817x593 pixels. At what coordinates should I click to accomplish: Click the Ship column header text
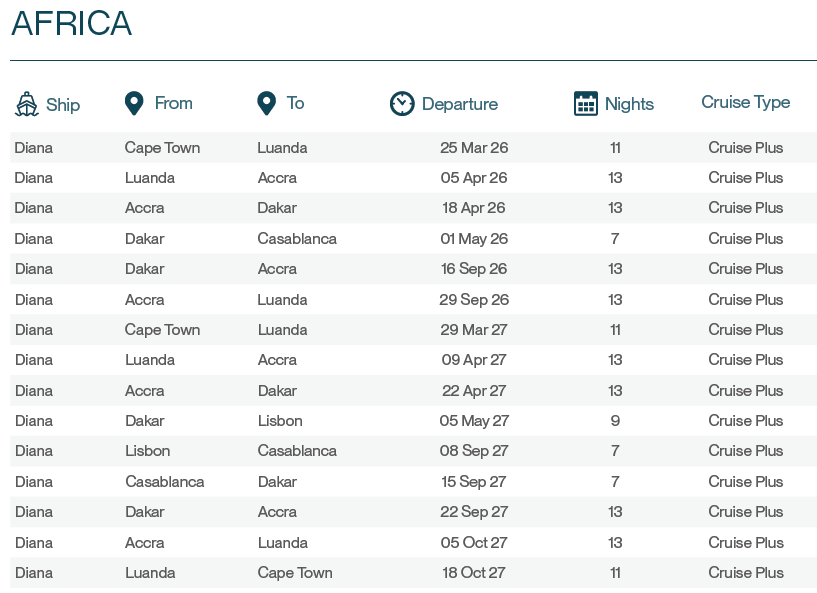(63, 104)
